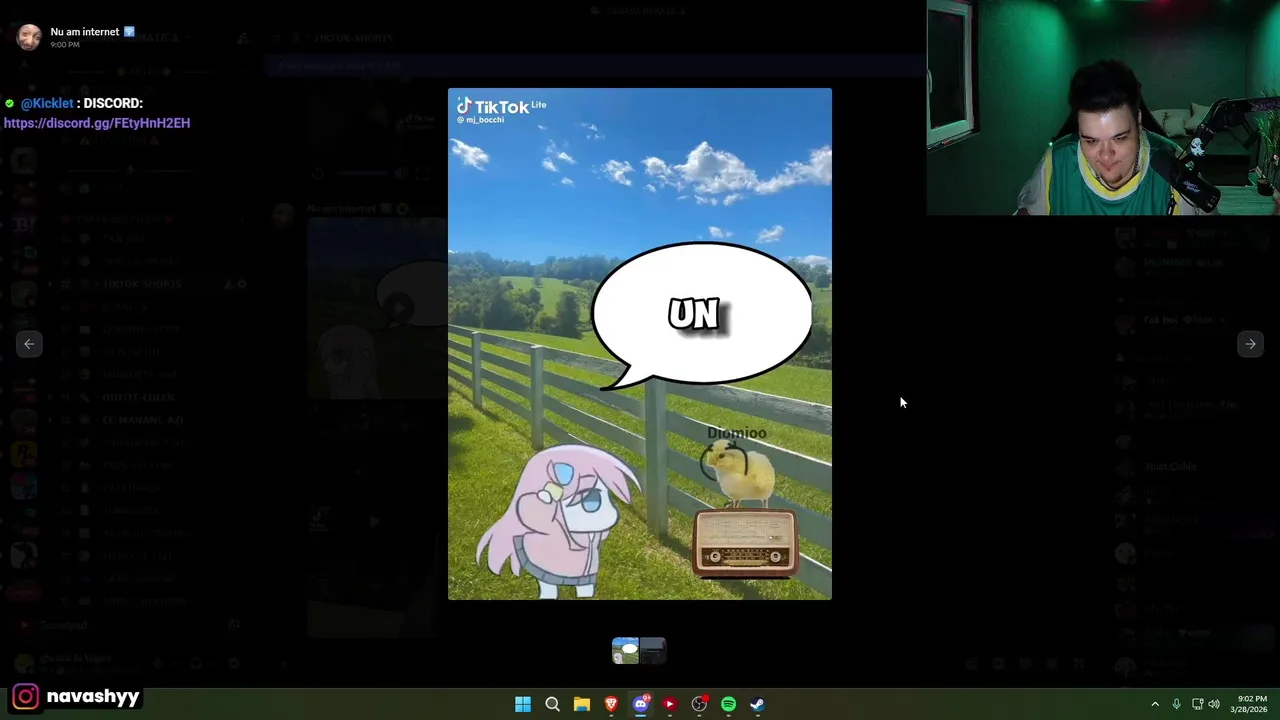The height and width of the screenshot is (720, 1280).
Task: Click the 'Nu am internet' poster name
Action: (85, 32)
